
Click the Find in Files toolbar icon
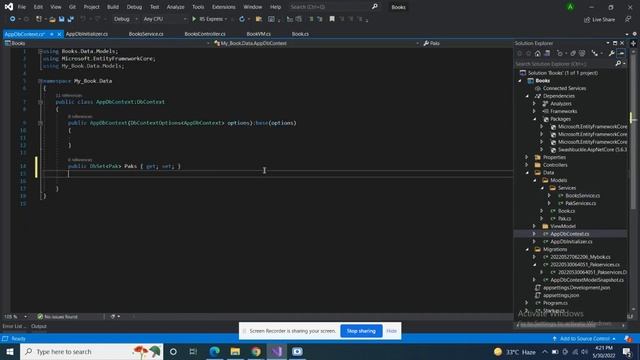(x=259, y=19)
